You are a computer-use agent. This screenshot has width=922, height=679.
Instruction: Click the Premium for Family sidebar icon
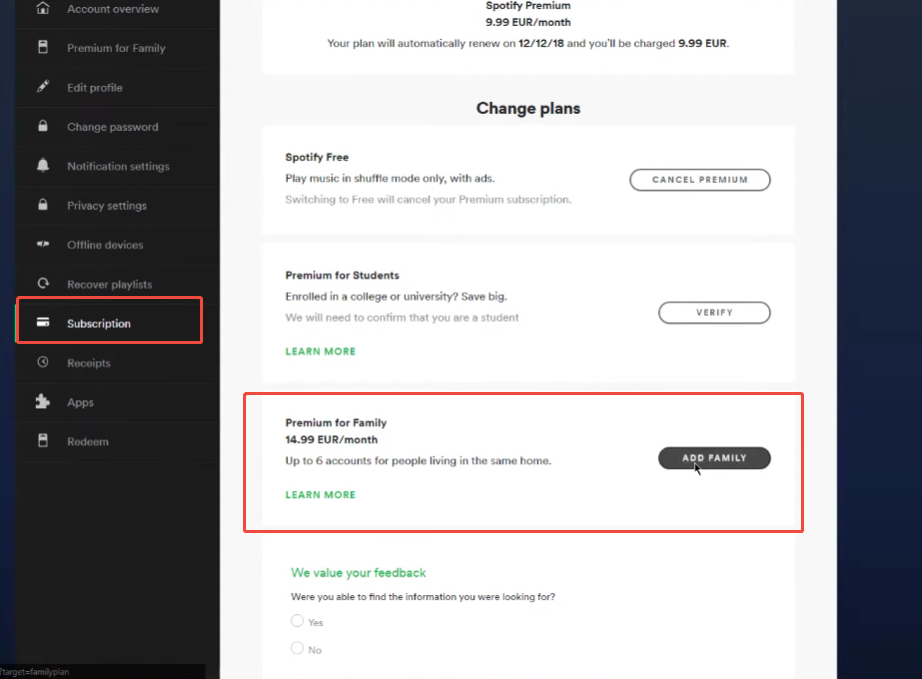[43, 47]
